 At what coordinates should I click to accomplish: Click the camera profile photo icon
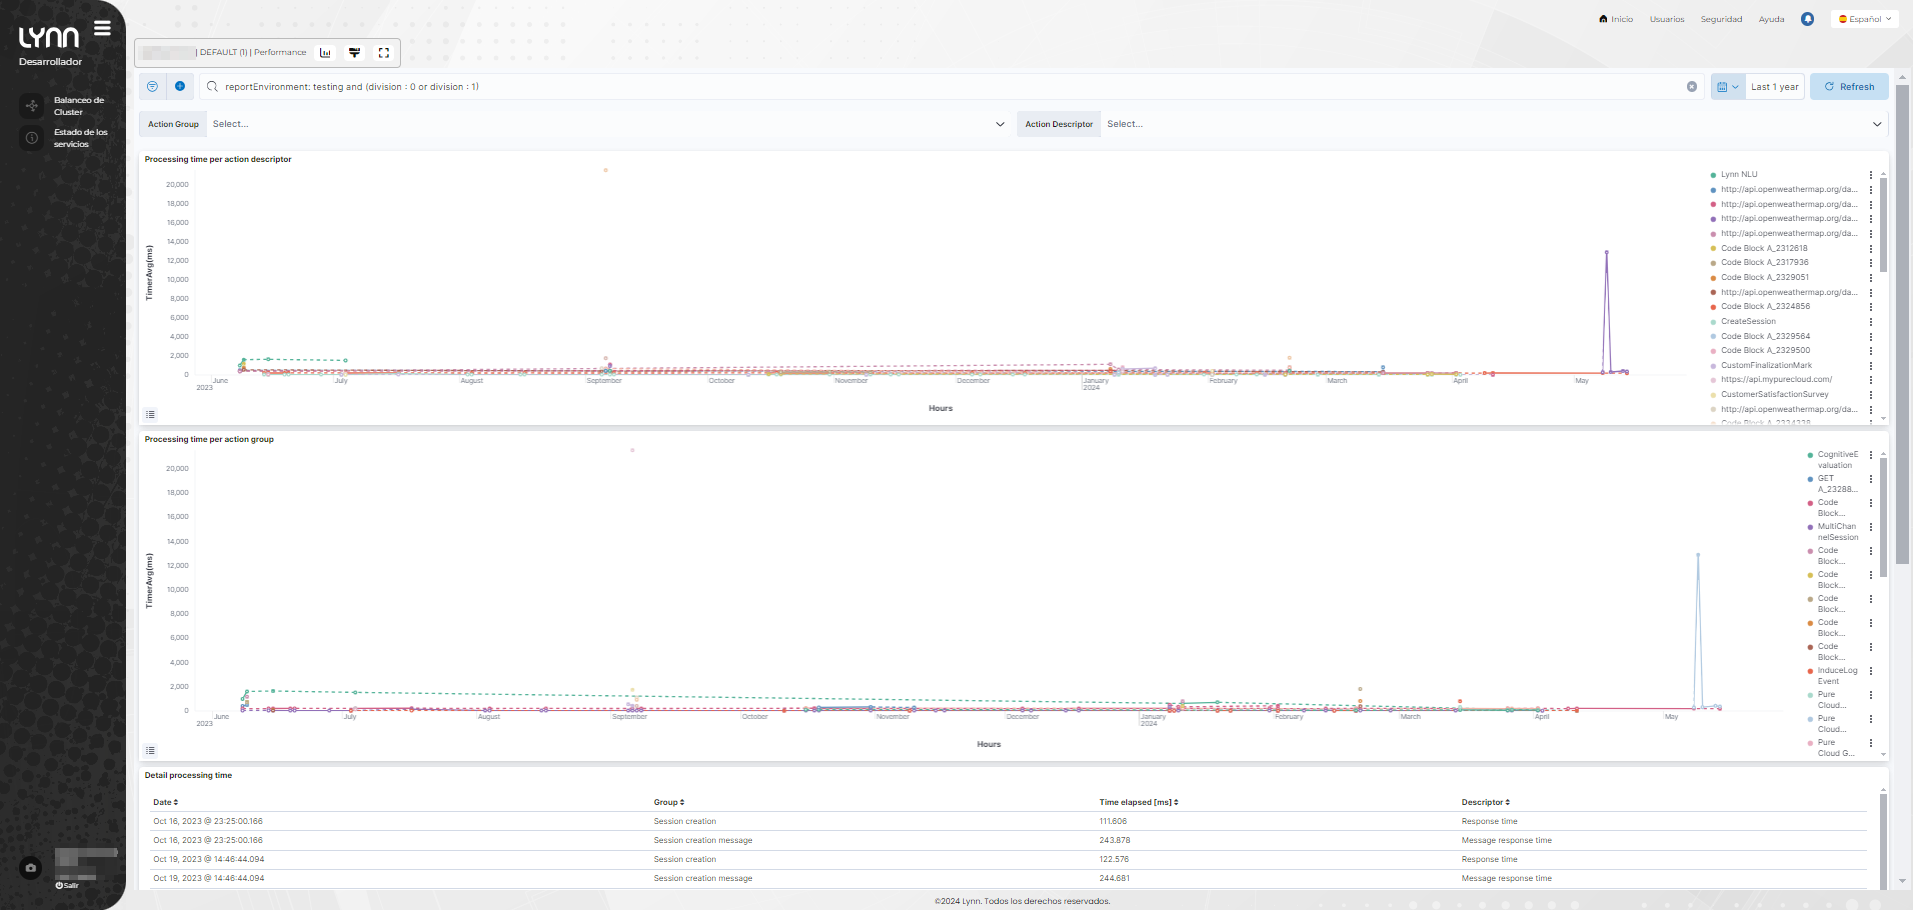coord(31,868)
